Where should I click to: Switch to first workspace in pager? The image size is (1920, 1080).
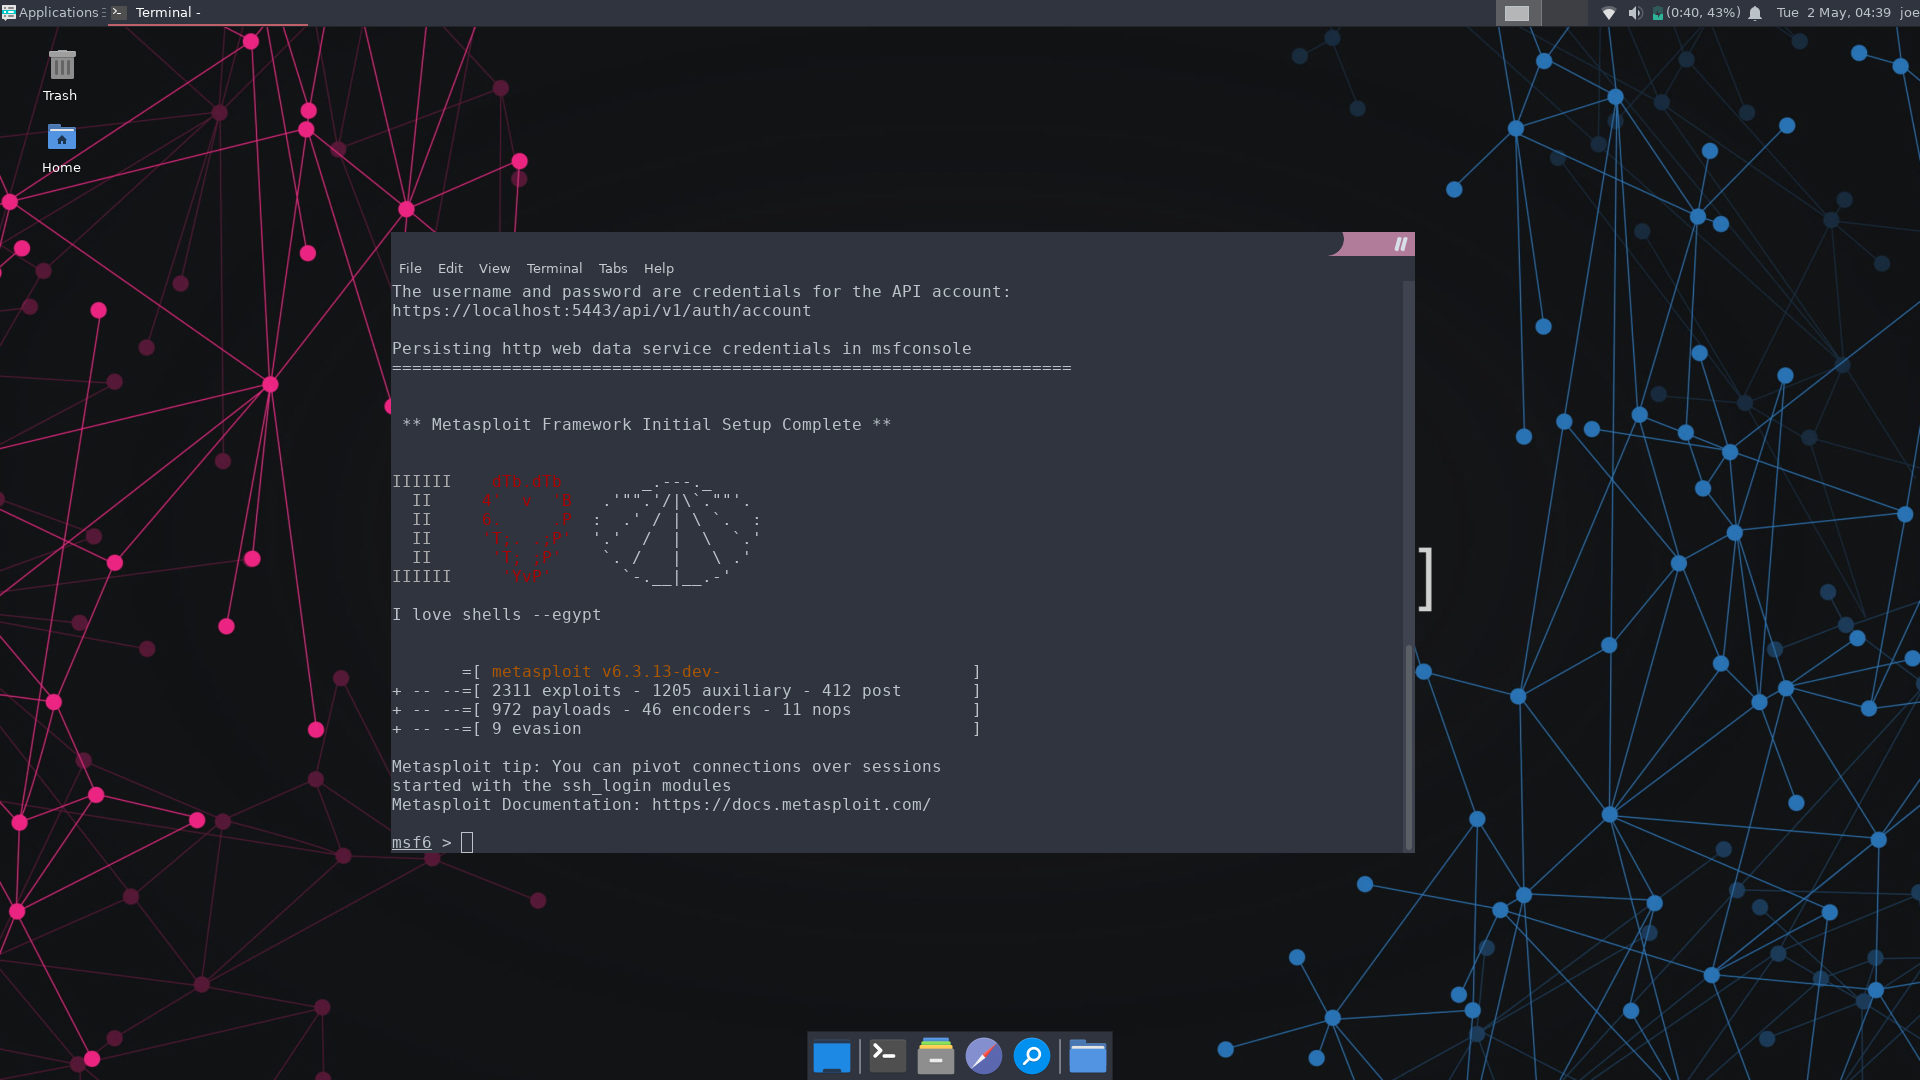[x=1517, y=13]
